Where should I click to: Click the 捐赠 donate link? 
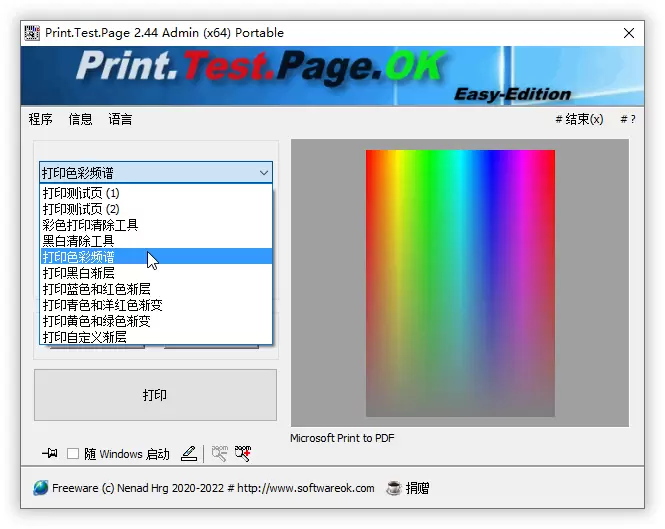(x=417, y=488)
